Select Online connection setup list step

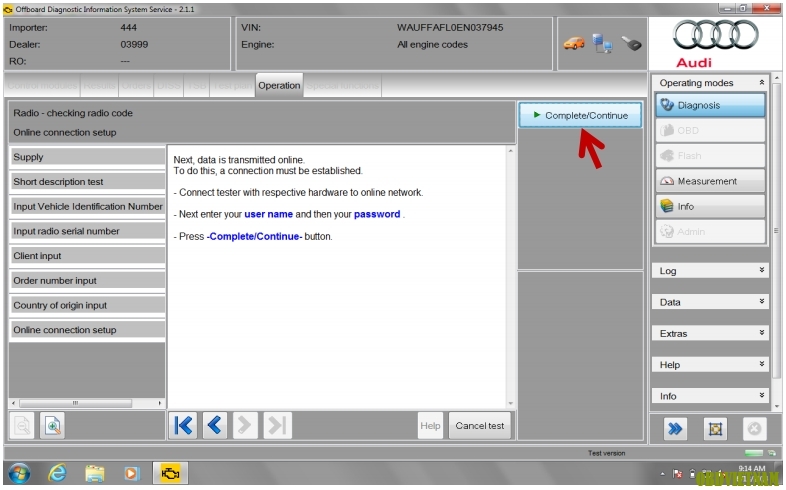click(87, 330)
